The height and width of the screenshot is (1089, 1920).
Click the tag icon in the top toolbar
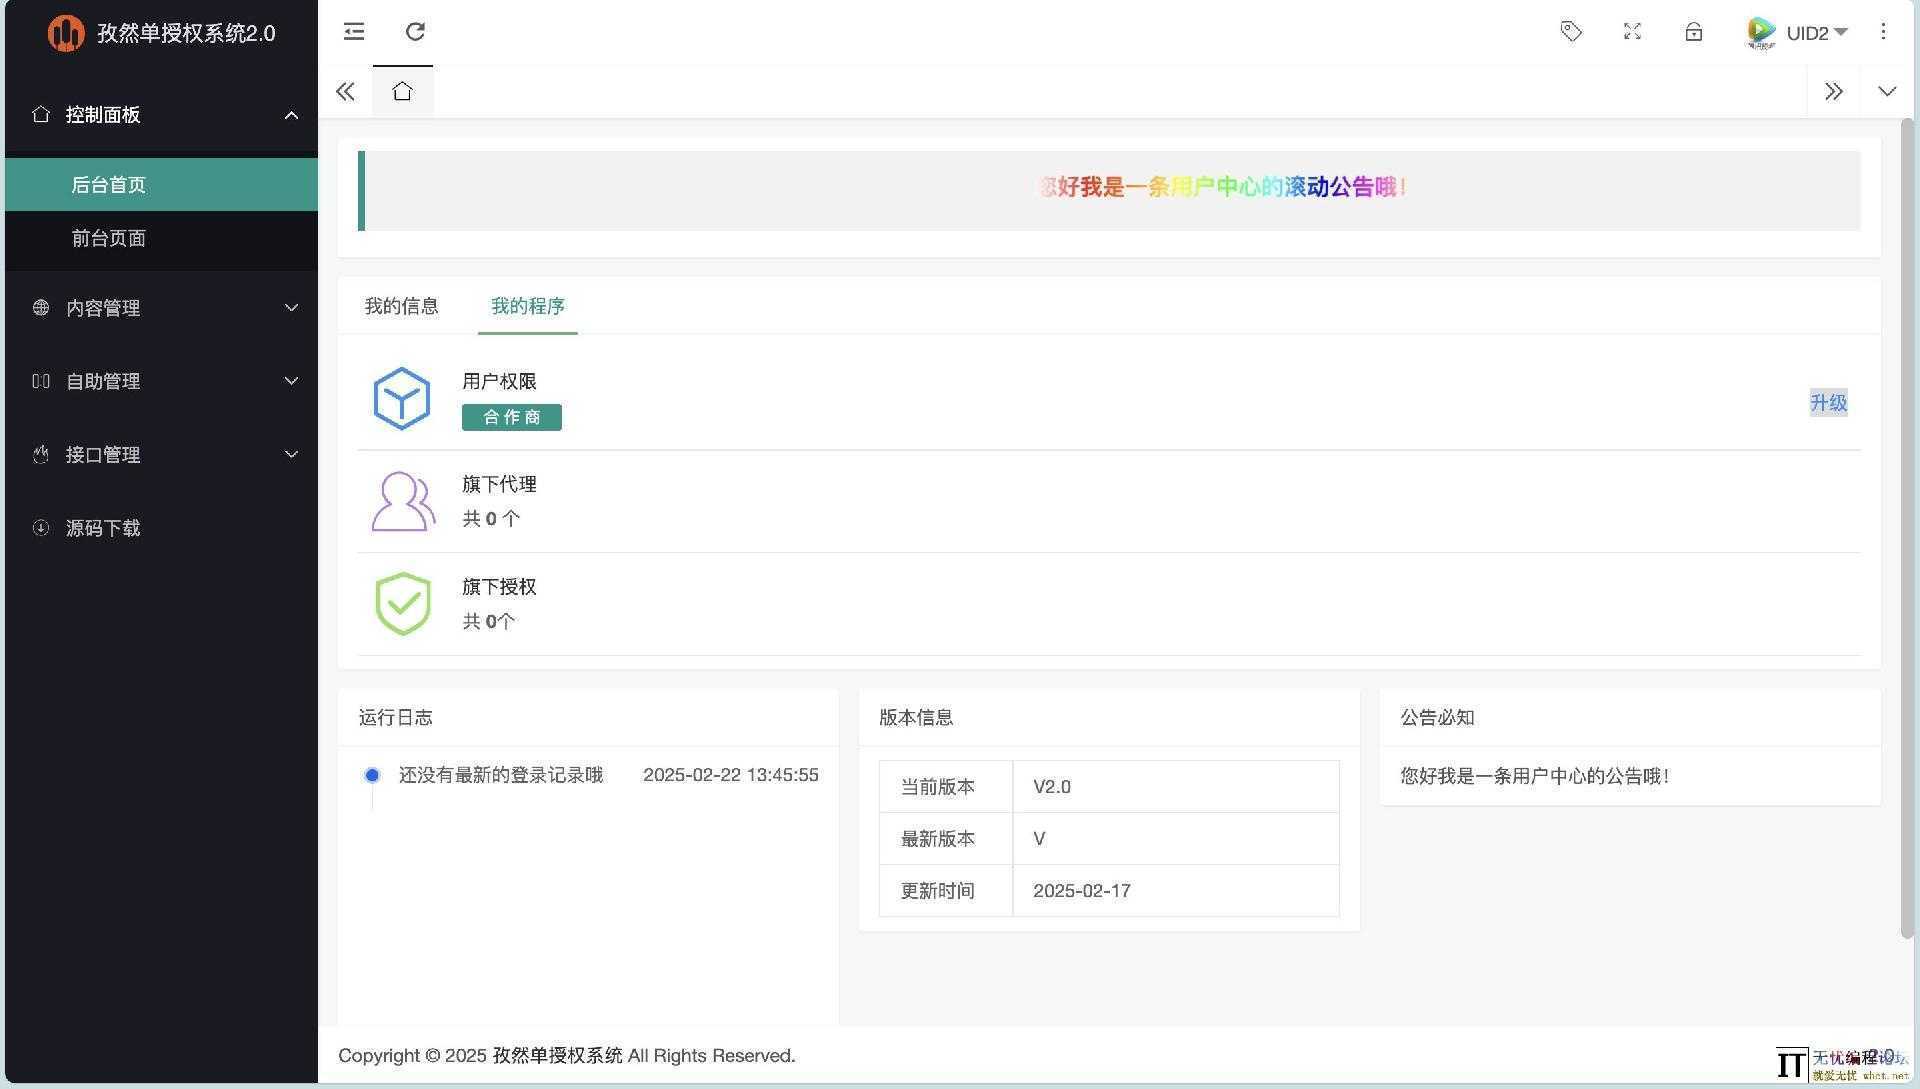pyautogui.click(x=1570, y=31)
